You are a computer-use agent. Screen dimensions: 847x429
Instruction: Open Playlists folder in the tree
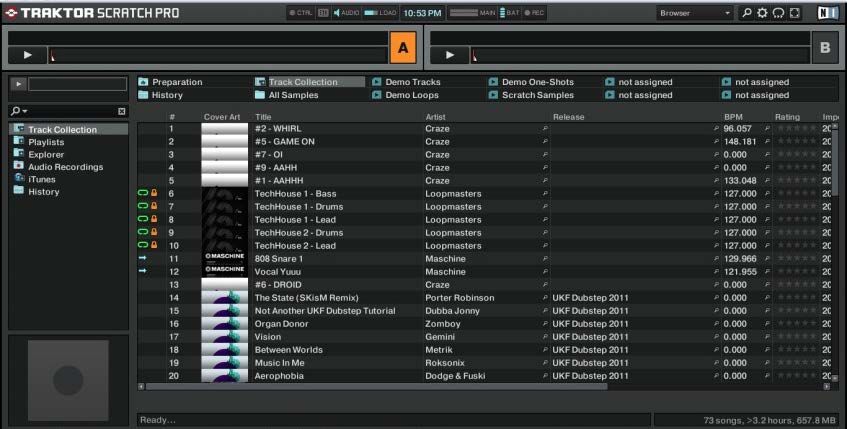point(46,142)
